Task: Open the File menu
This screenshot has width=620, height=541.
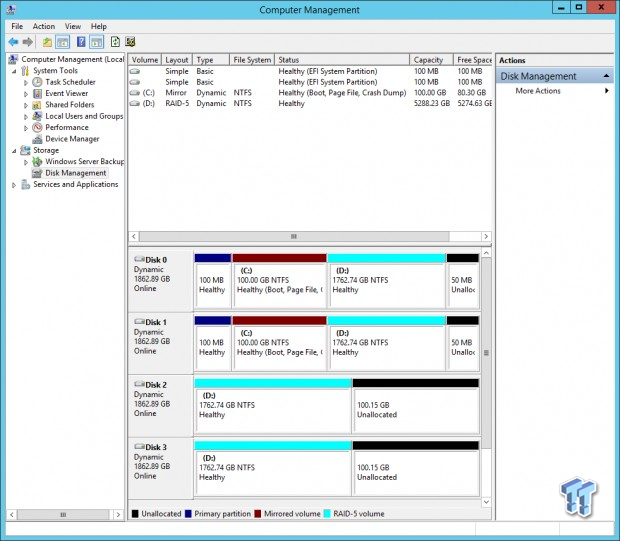Action: click(x=17, y=26)
